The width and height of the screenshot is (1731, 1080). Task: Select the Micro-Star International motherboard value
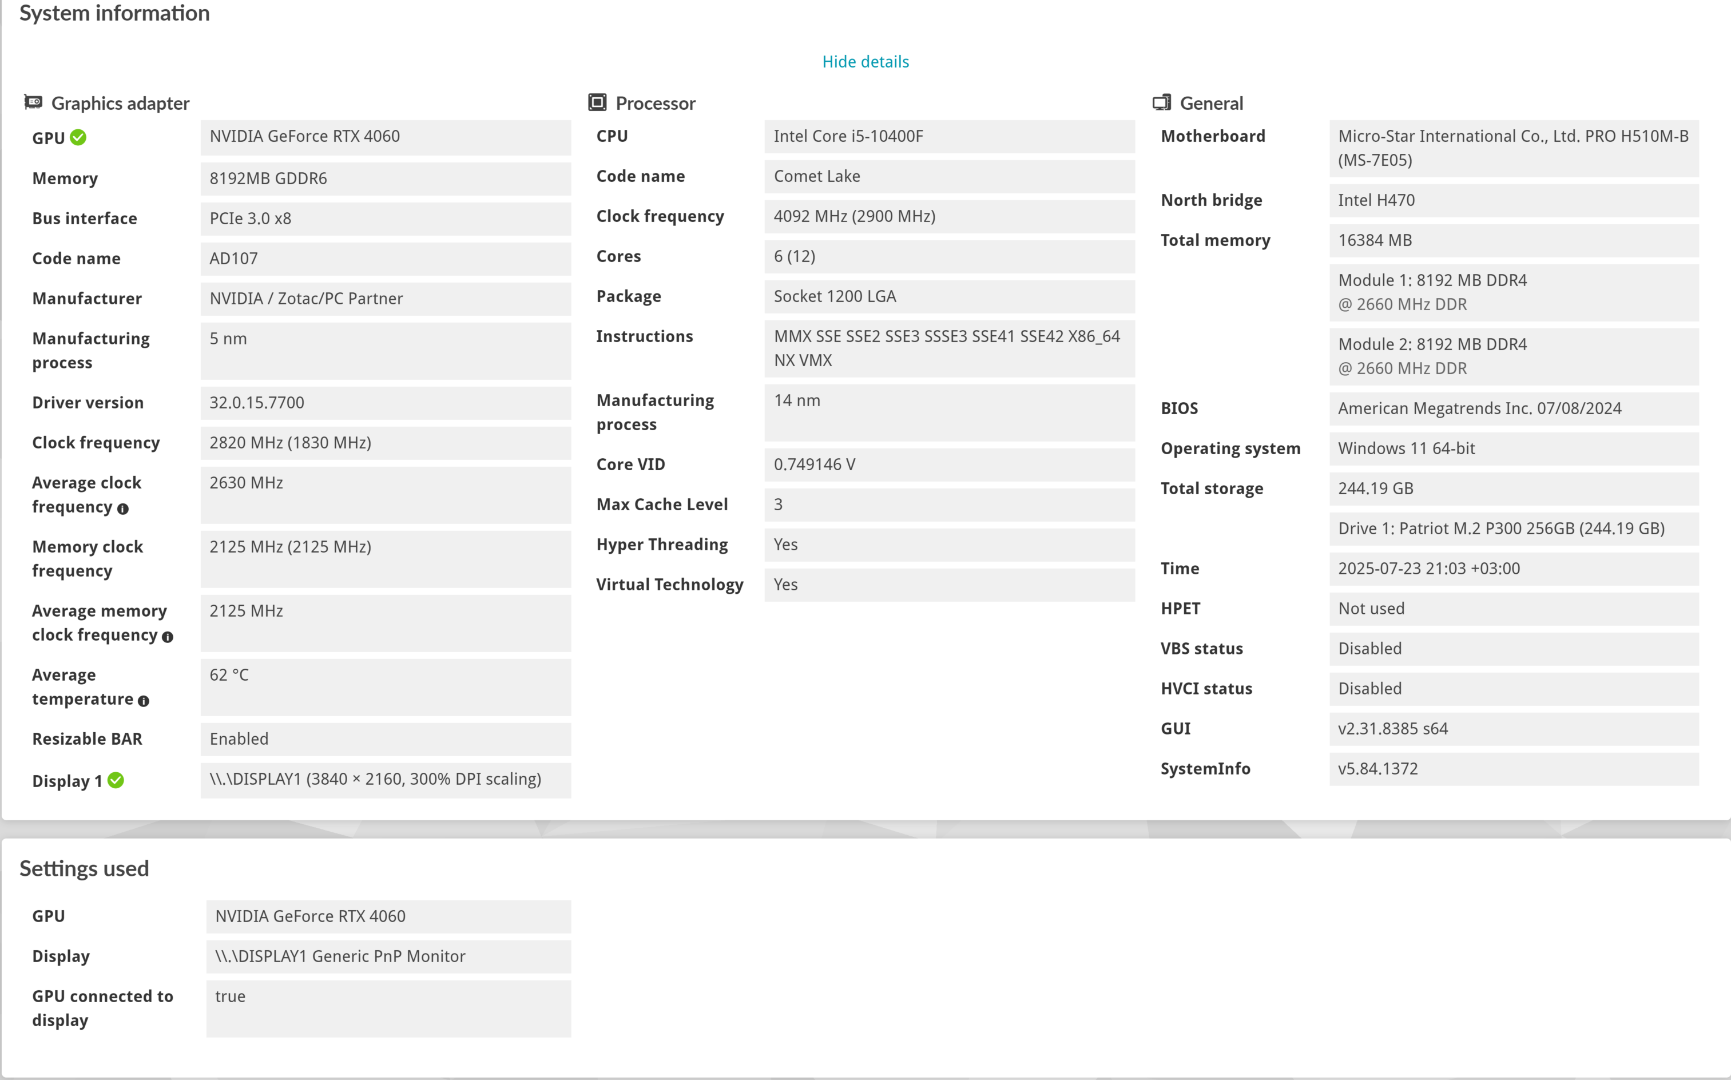pyautogui.click(x=1514, y=149)
